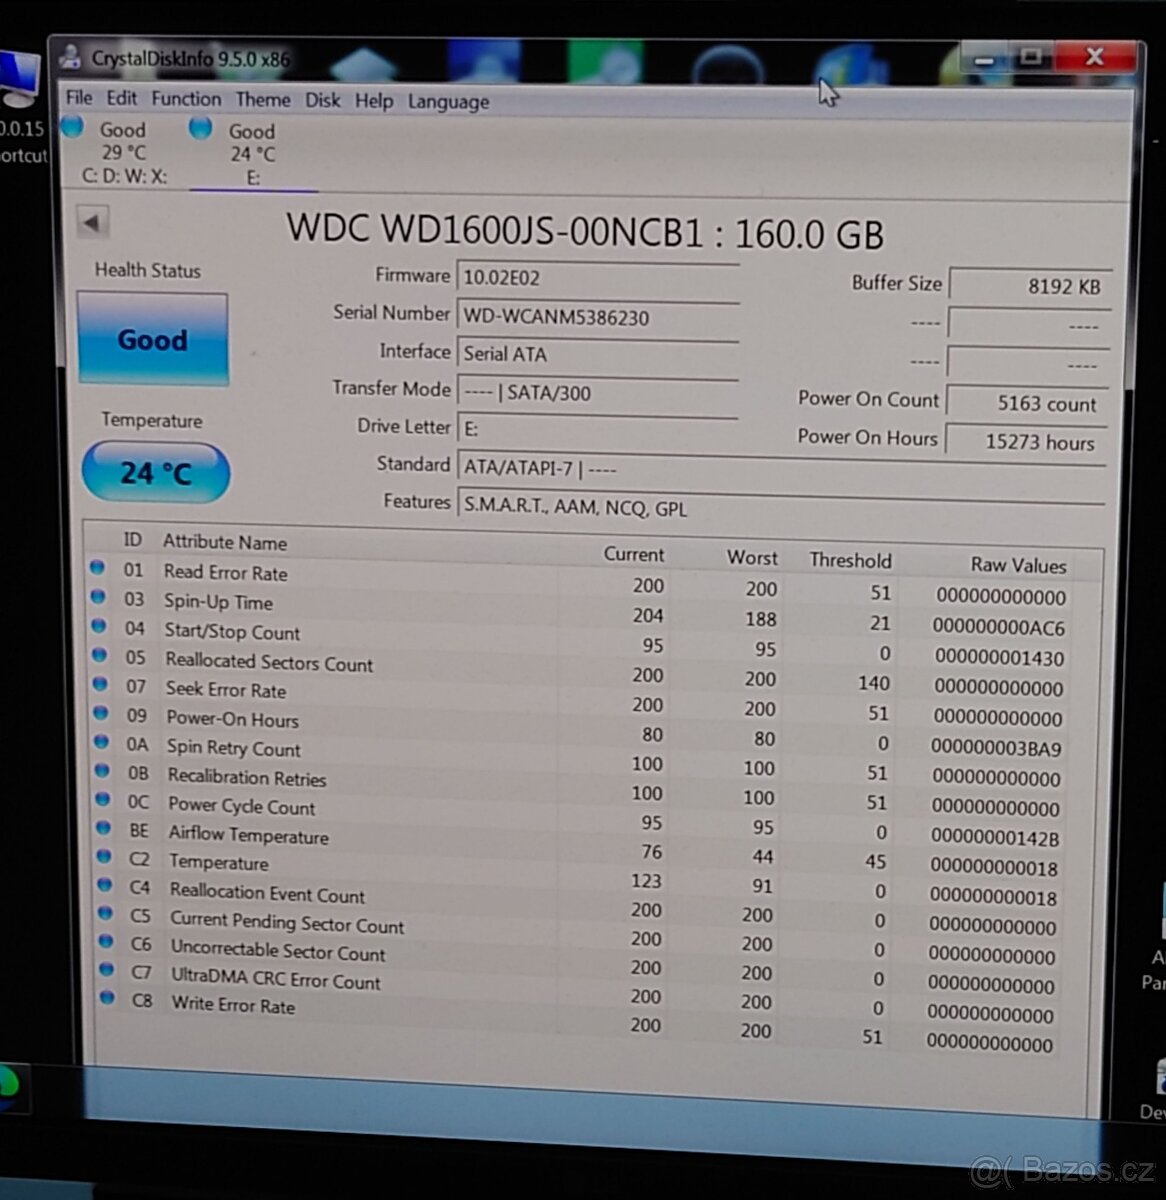Open the File menu
This screenshot has width=1166, height=1200.
79,98
